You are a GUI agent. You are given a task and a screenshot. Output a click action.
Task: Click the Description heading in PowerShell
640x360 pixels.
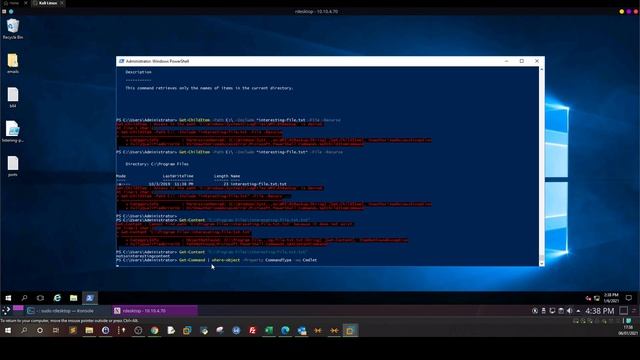[x=138, y=72]
